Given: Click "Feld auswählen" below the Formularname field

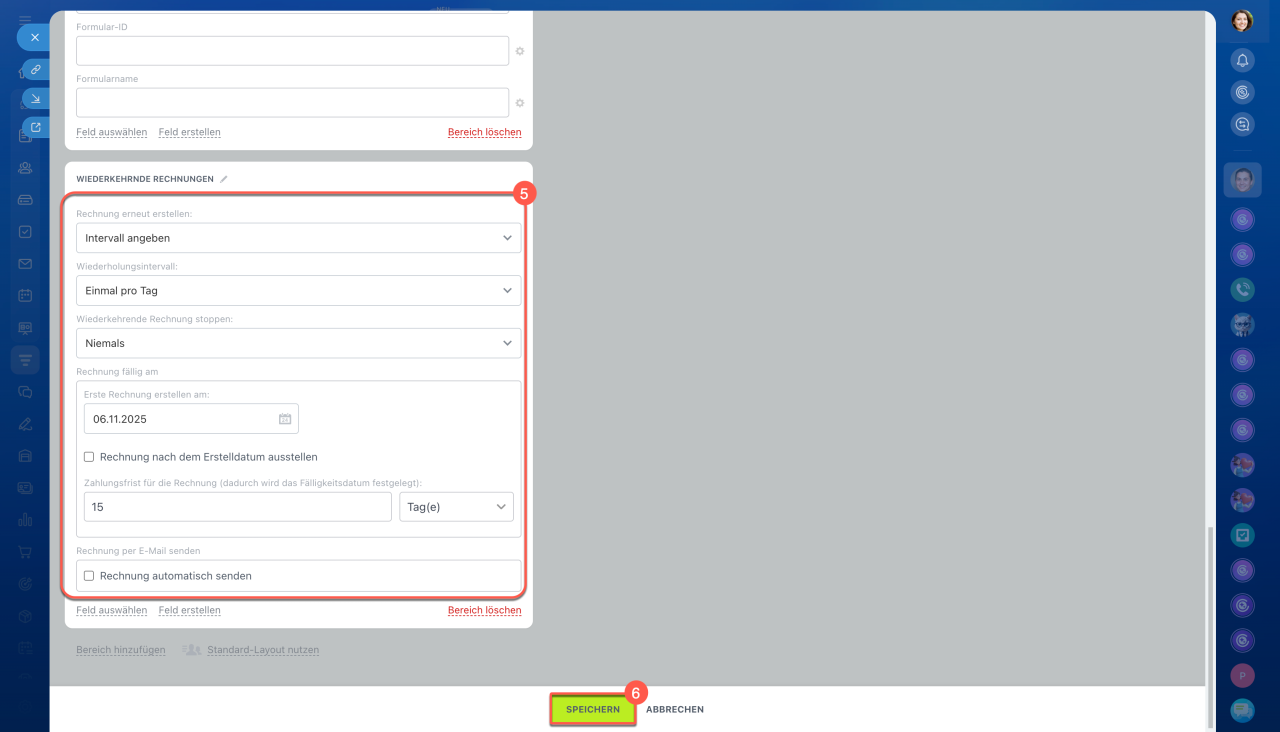Looking at the screenshot, I should [x=112, y=132].
